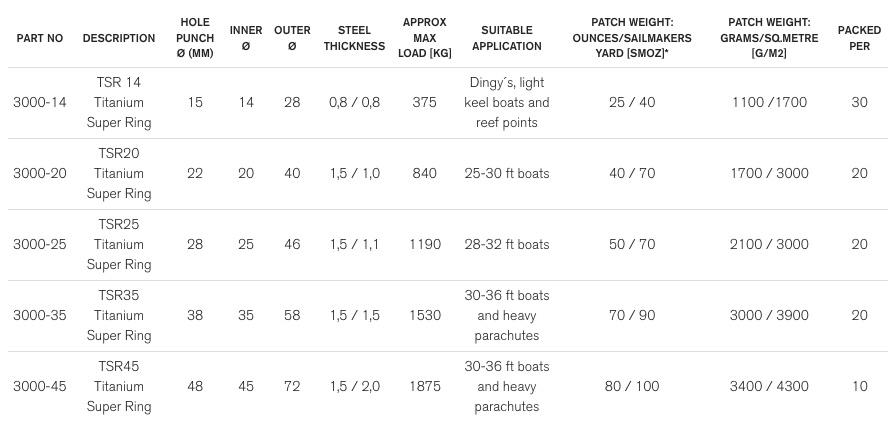893x421 pixels.
Task: Select the DESCRIPTION column header
Action: pos(118,38)
